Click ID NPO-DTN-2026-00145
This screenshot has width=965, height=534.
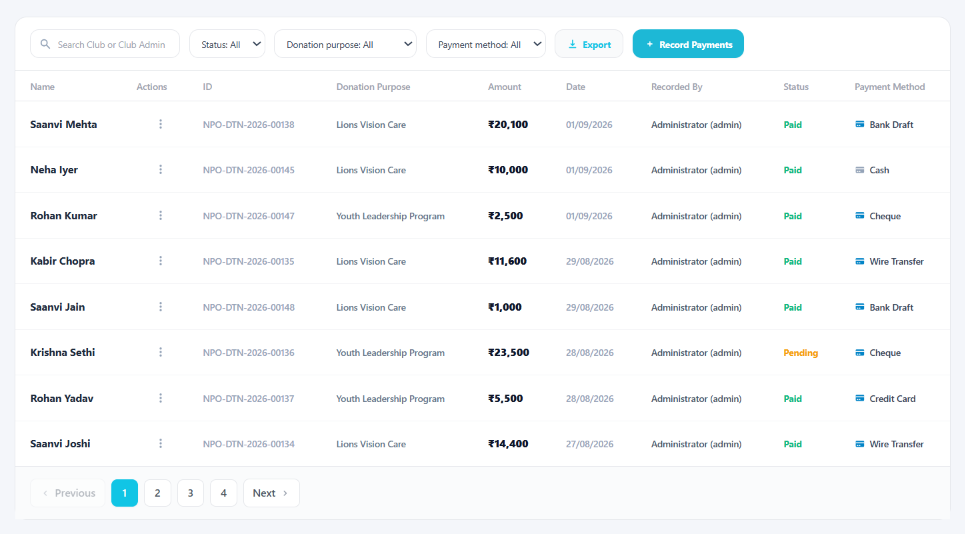249,170
